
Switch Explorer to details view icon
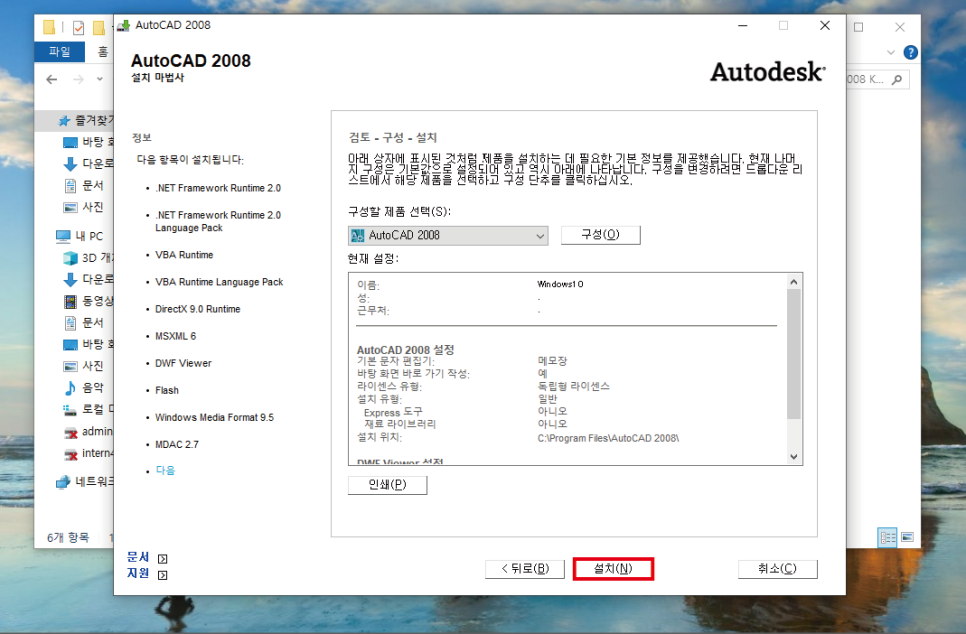point(888,537)
